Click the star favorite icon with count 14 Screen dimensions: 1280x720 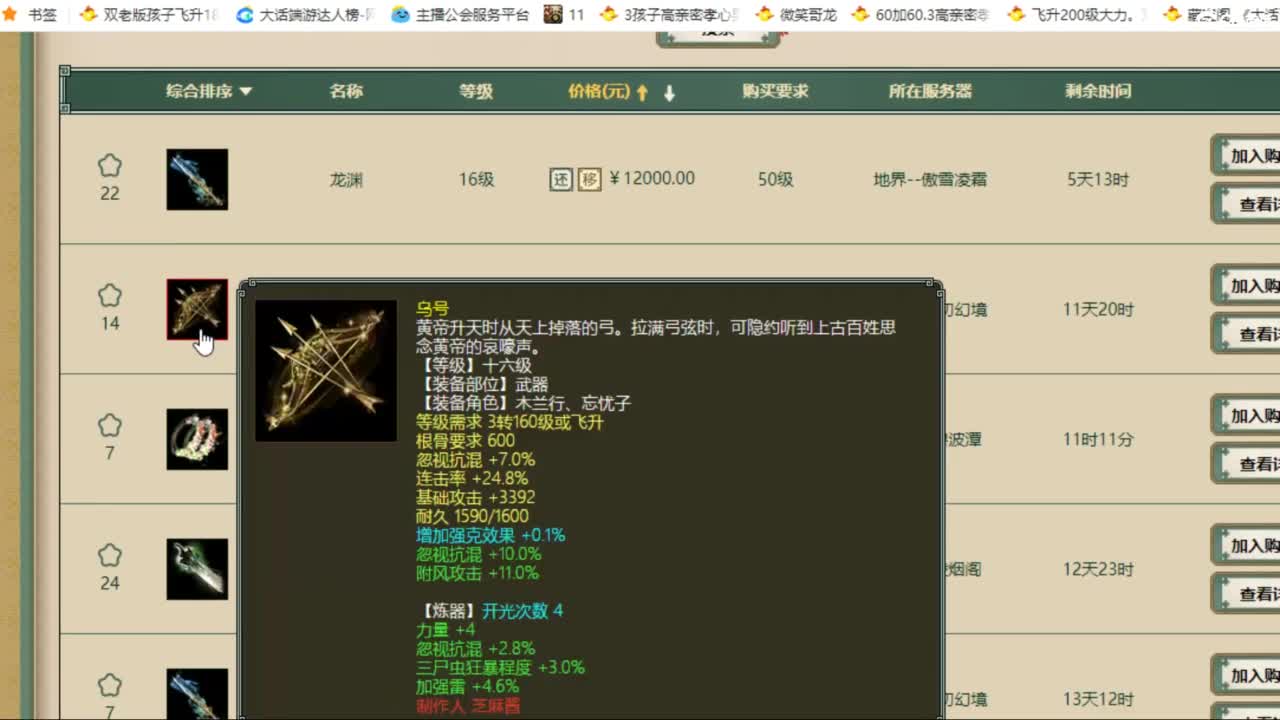click(110, 296)
